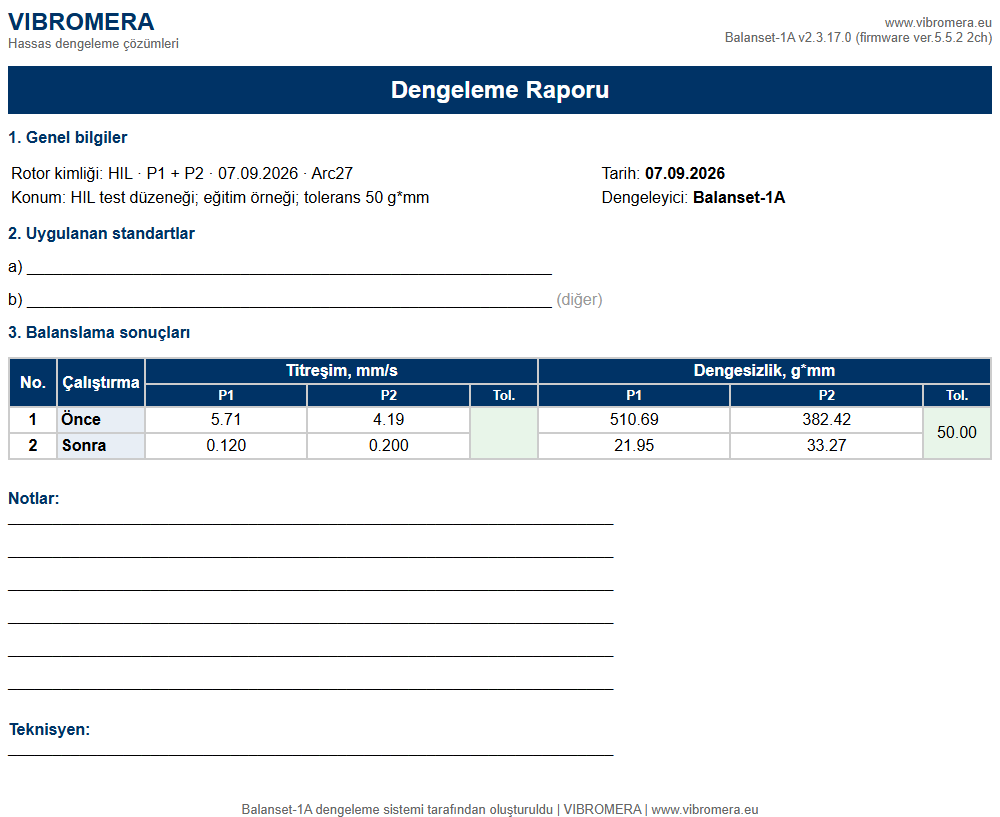Click the Konum HIL test düzeneği line

click(x=220, y=198)
